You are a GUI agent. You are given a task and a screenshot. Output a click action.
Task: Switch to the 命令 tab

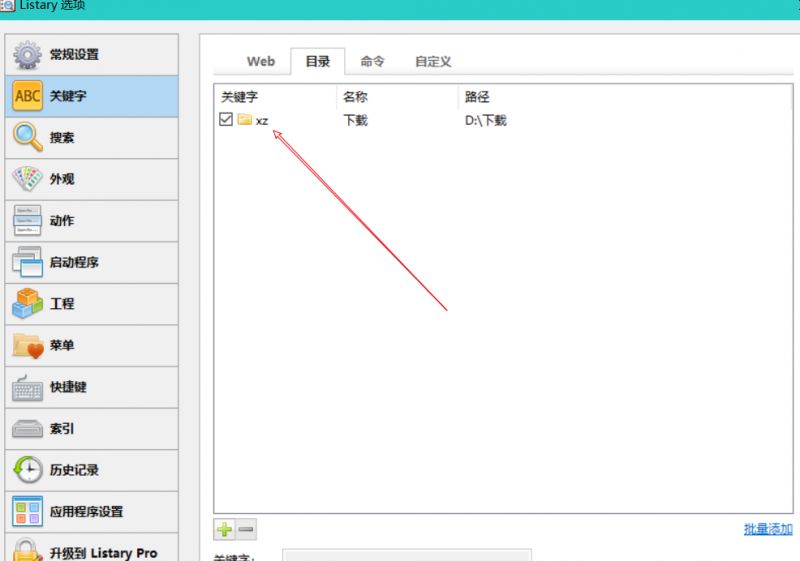[x=372, y=62]
